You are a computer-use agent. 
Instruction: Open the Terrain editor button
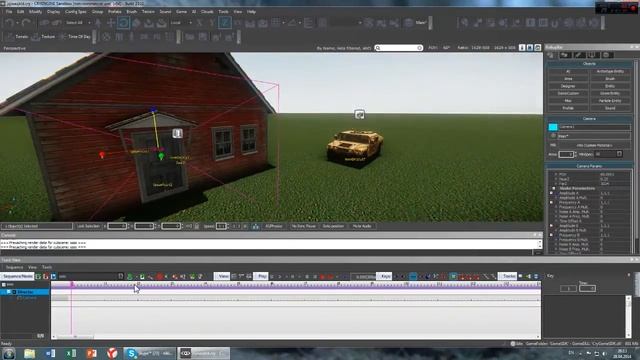coord(18,37)
